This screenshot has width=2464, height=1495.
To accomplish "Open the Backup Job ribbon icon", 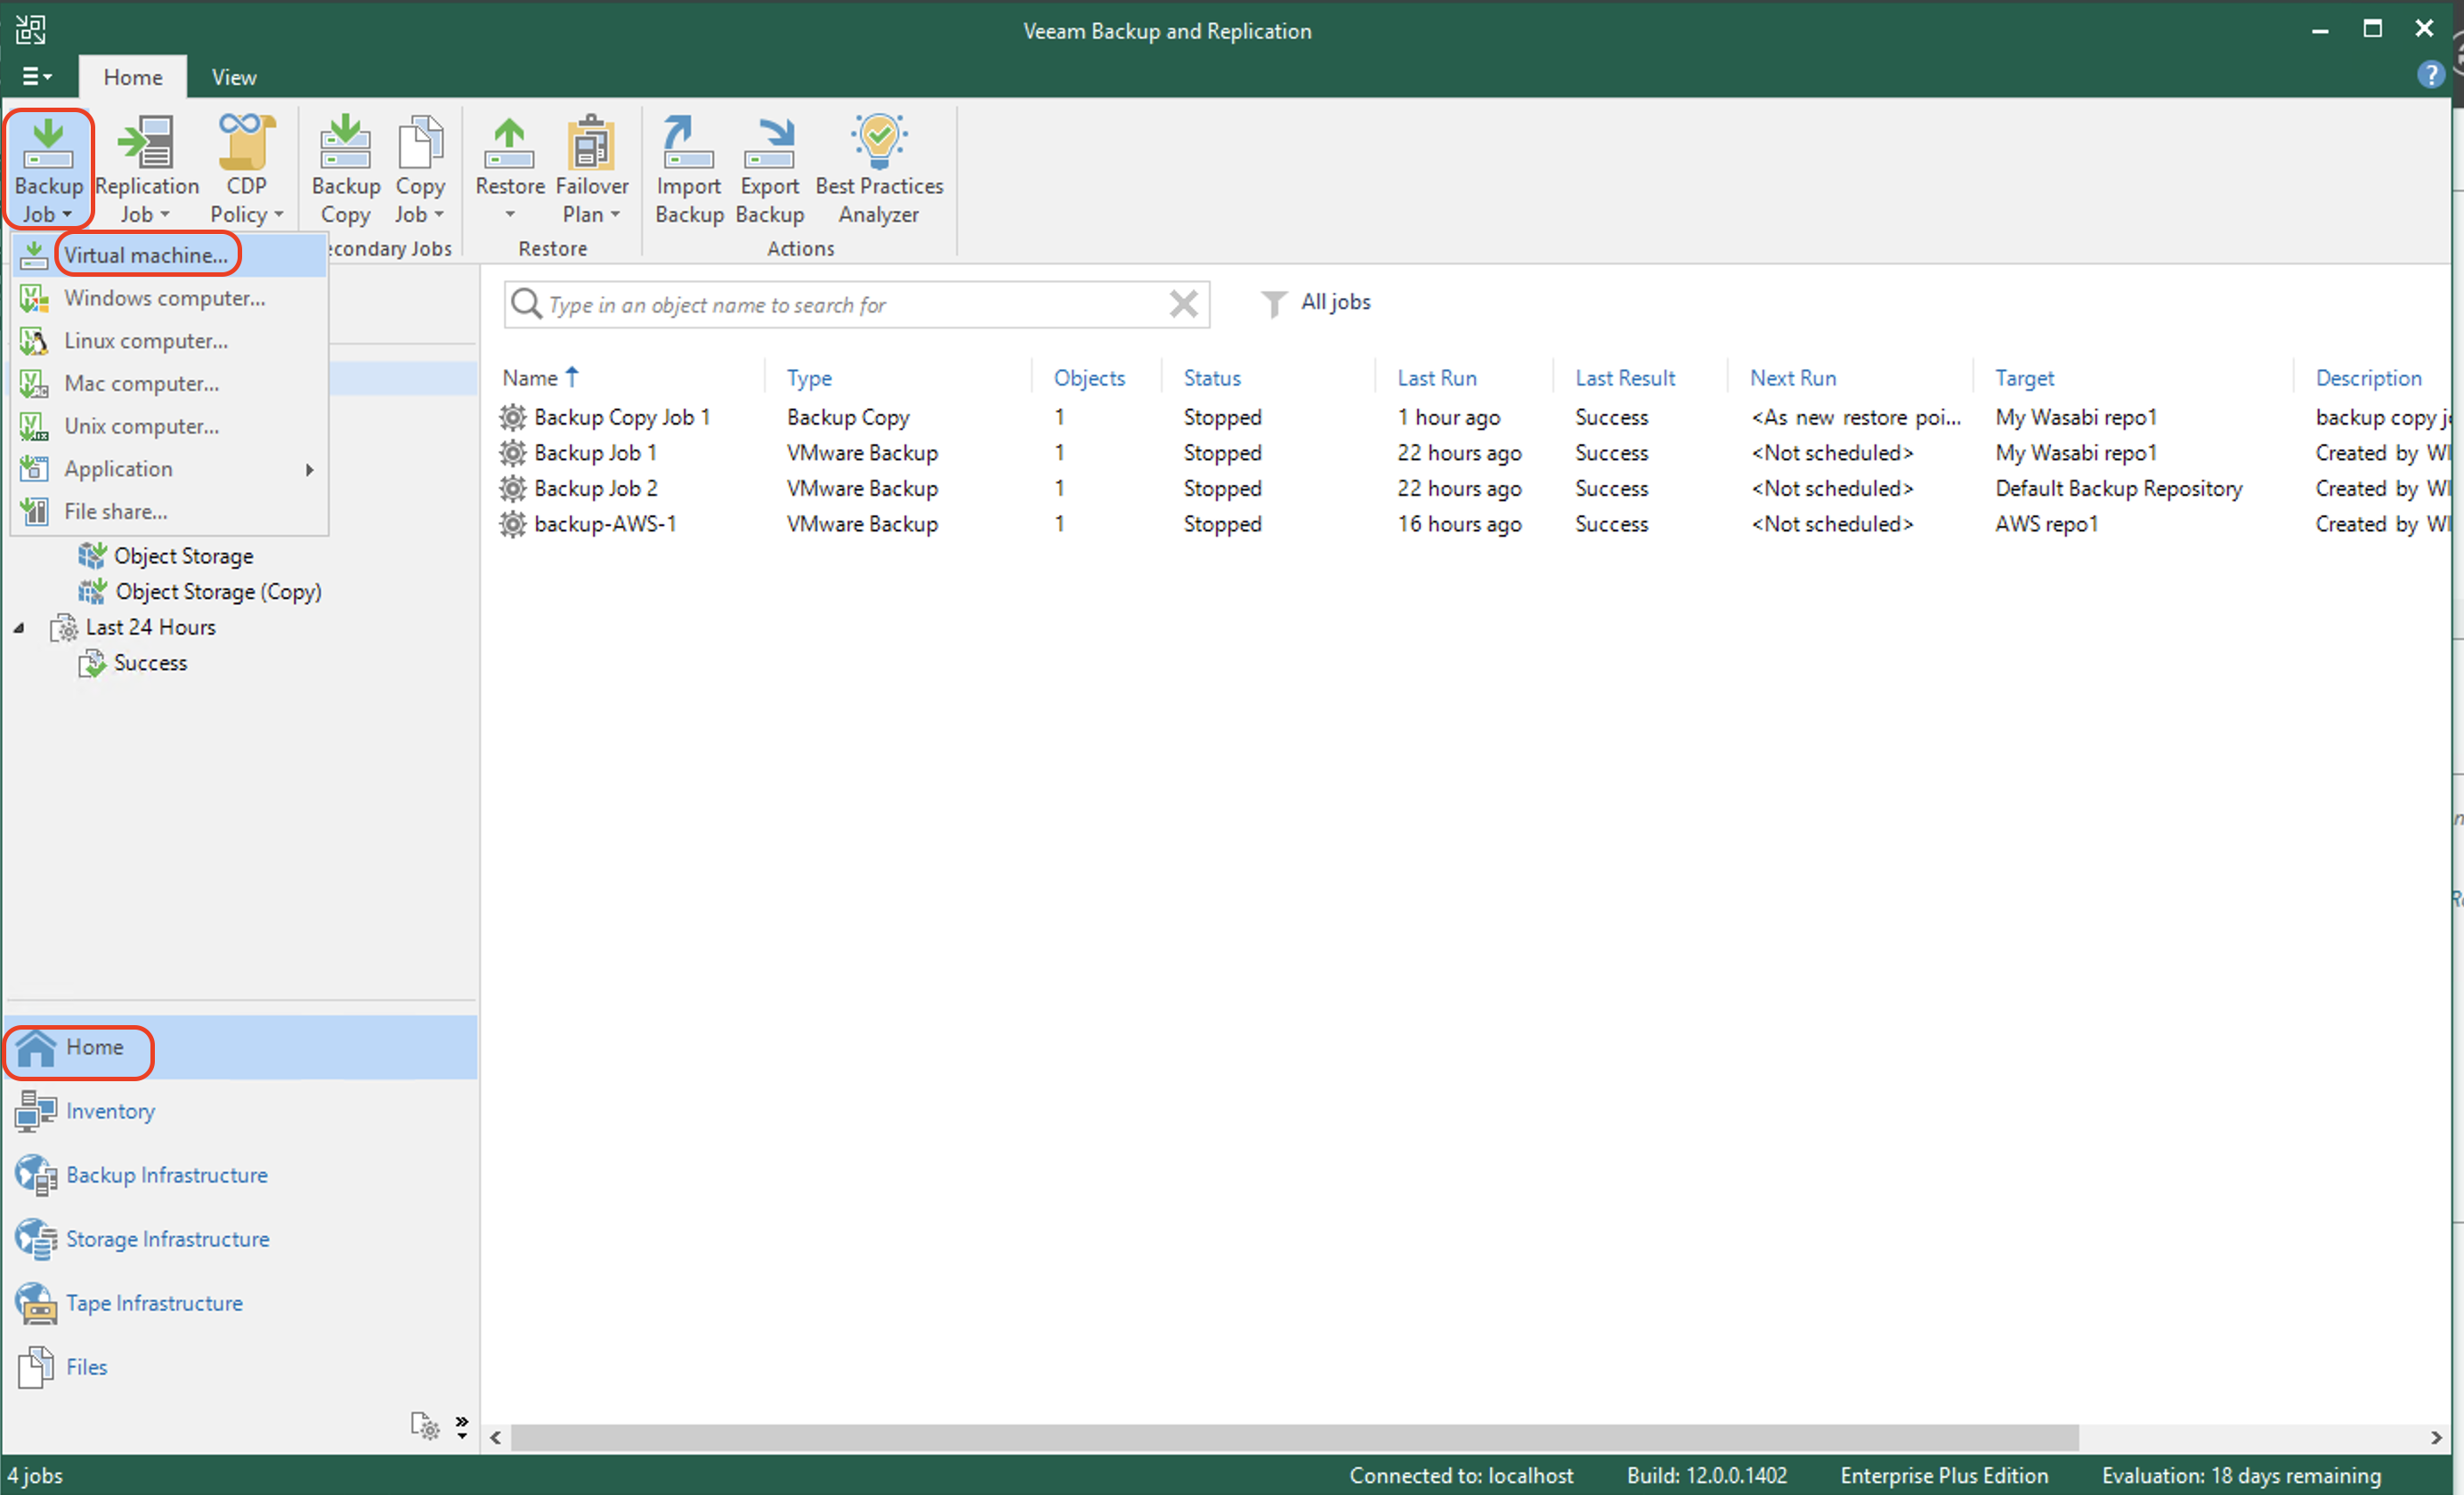I will pos(48,145).
